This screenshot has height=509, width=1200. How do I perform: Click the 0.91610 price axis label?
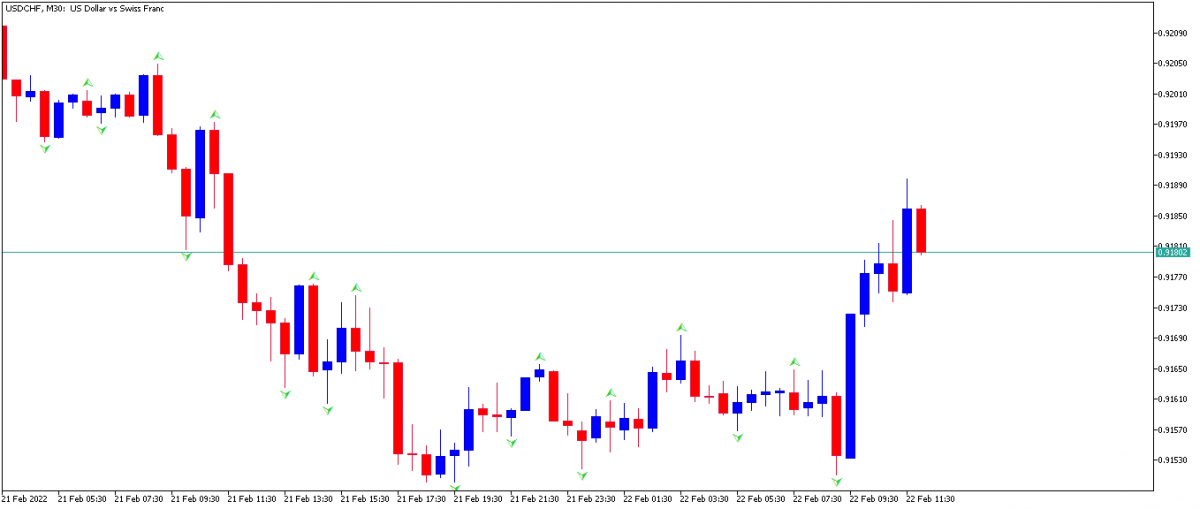click(x=1172, y=399)
